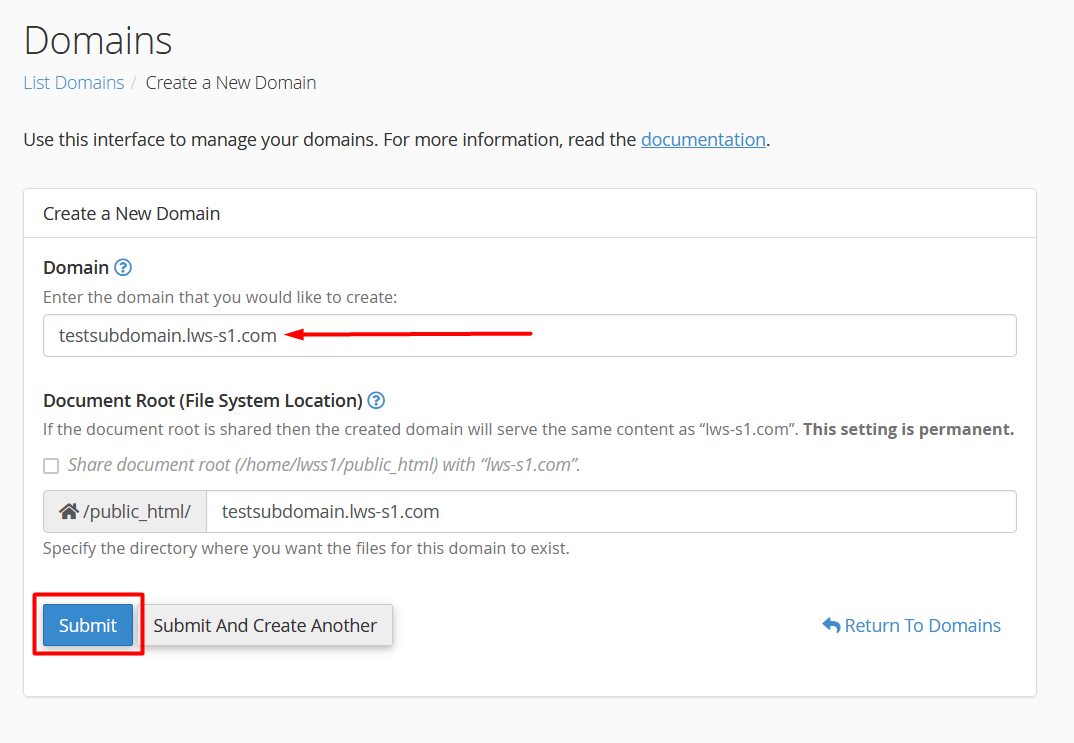Click into the document root directory field
This screenshot has height=743, width=1074.
(610, 511)
